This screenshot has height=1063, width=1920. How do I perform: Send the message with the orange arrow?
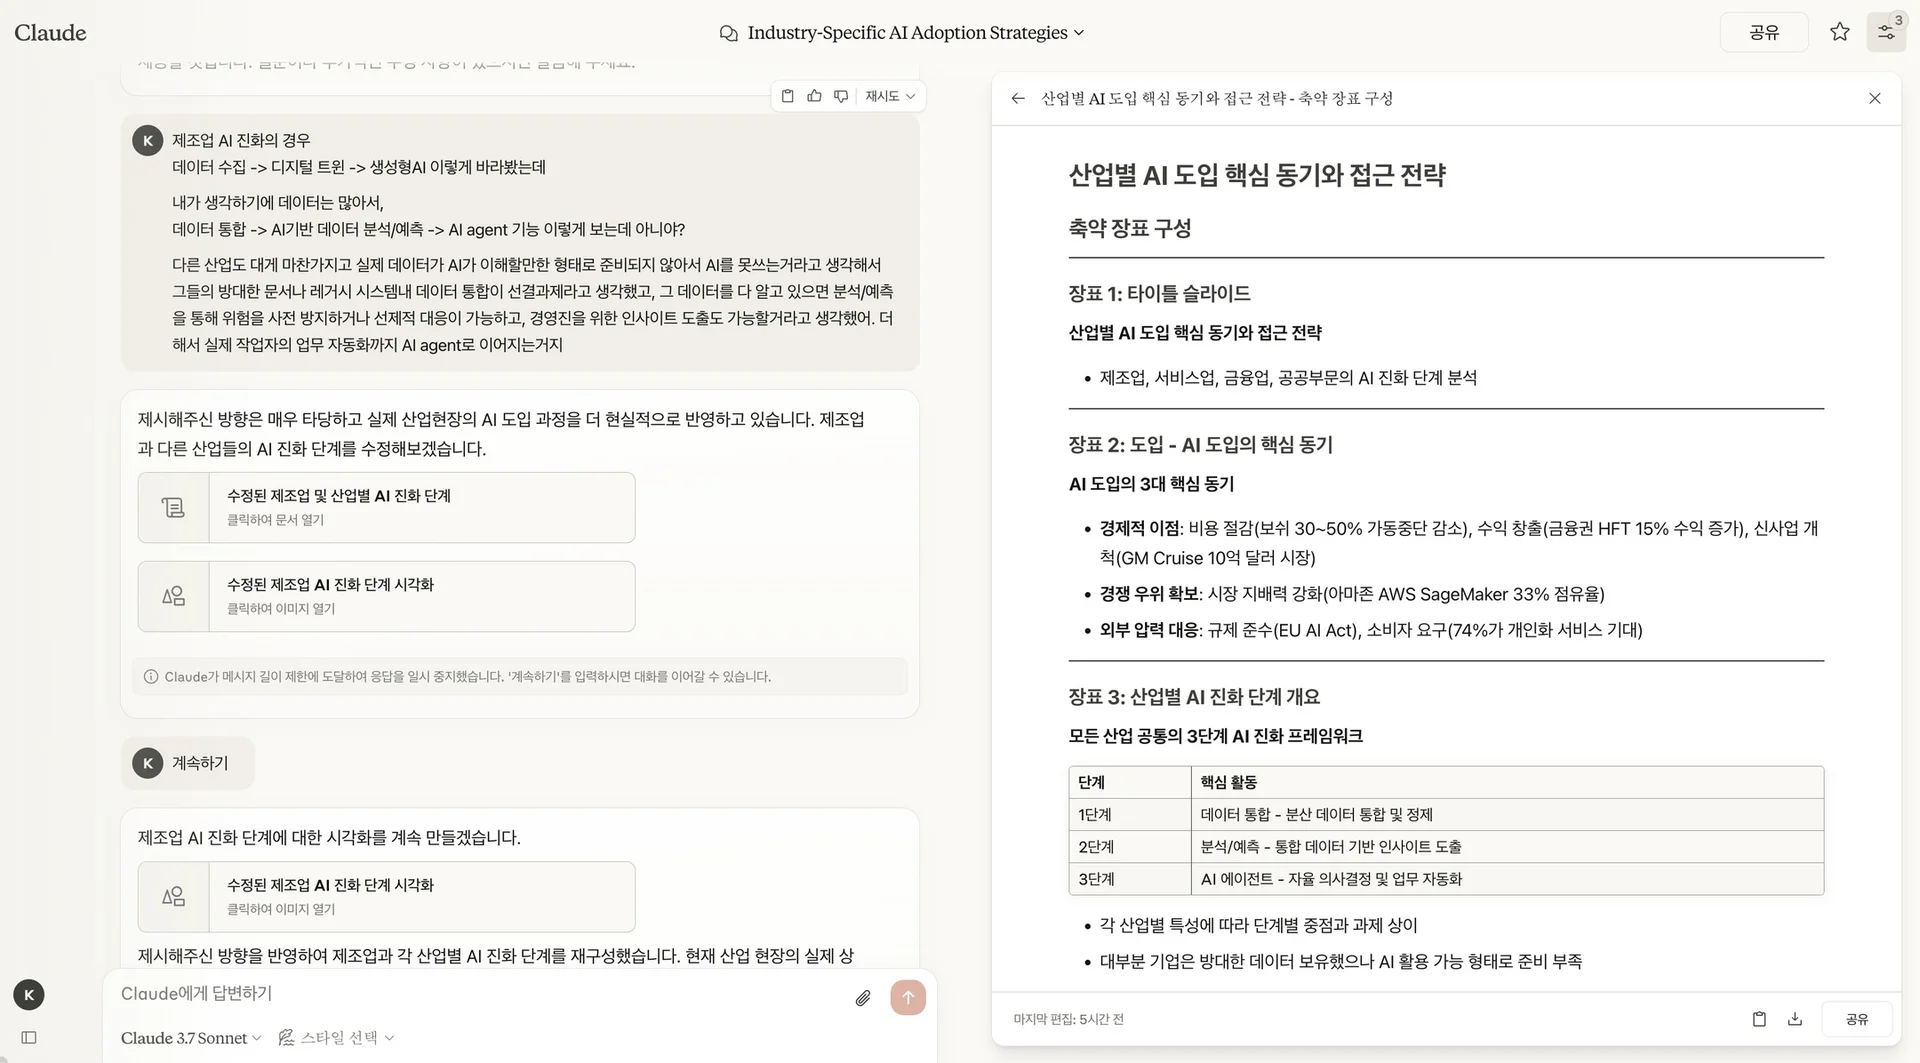(908, 997)
